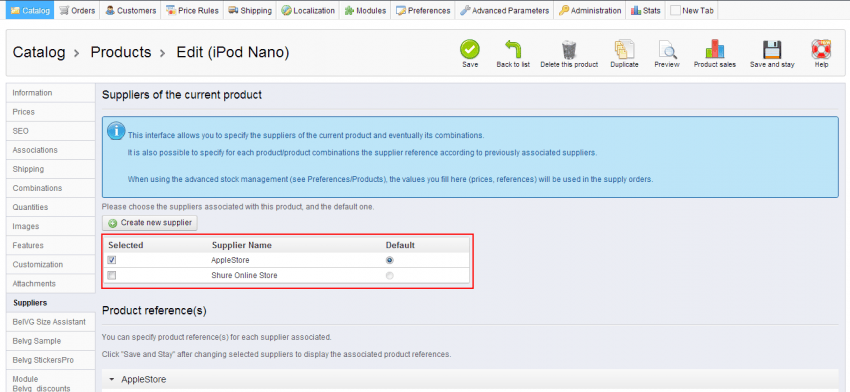Switch to the Information product tab

point(50,93)
